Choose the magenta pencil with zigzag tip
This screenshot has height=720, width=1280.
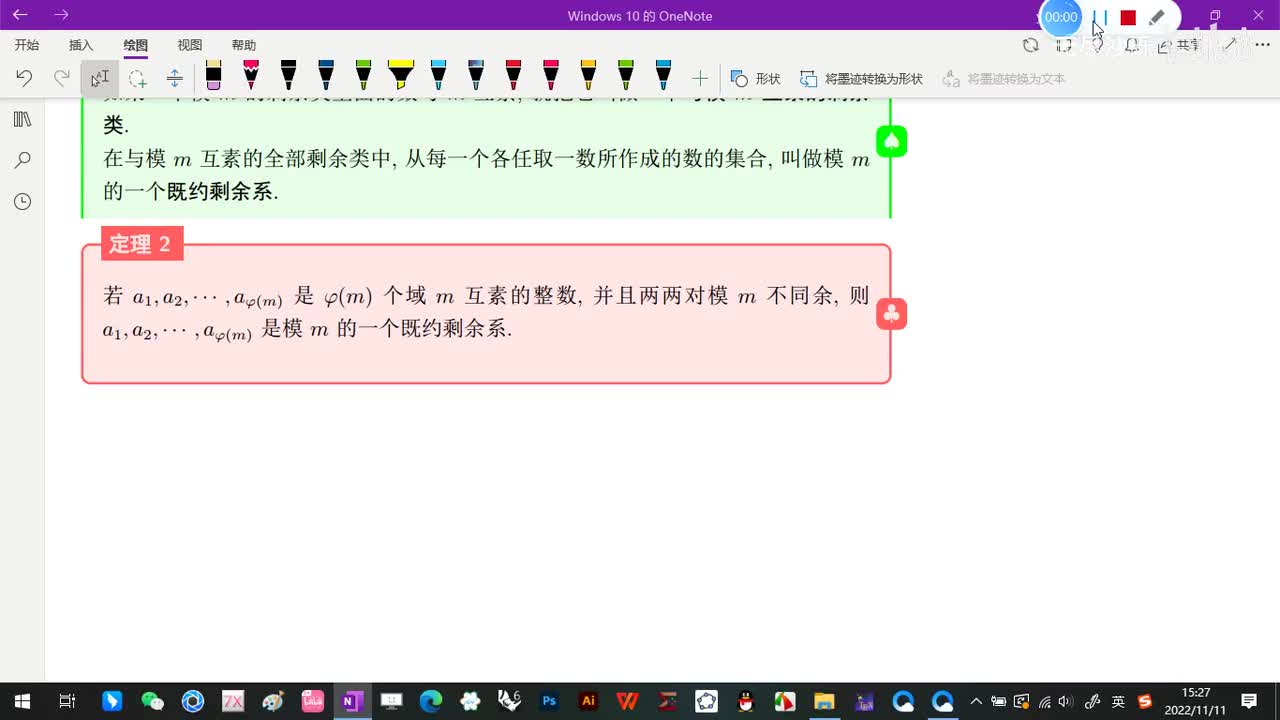(x=251, y=77)
